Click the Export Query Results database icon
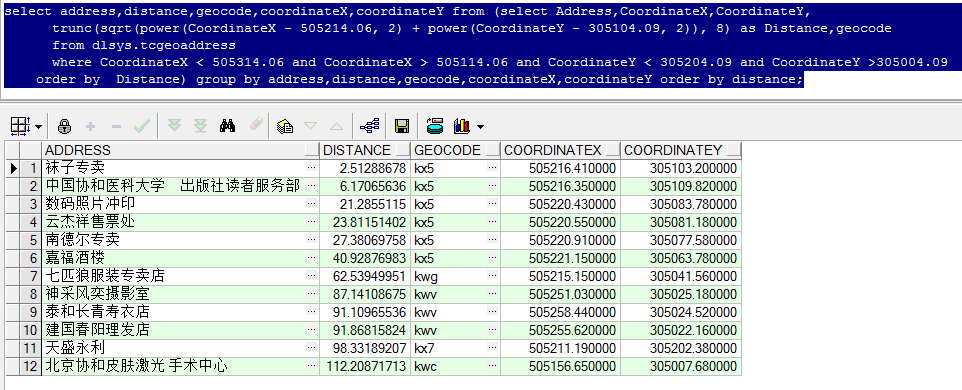Viewport: 962px width, 390px height. click(434, 126)
